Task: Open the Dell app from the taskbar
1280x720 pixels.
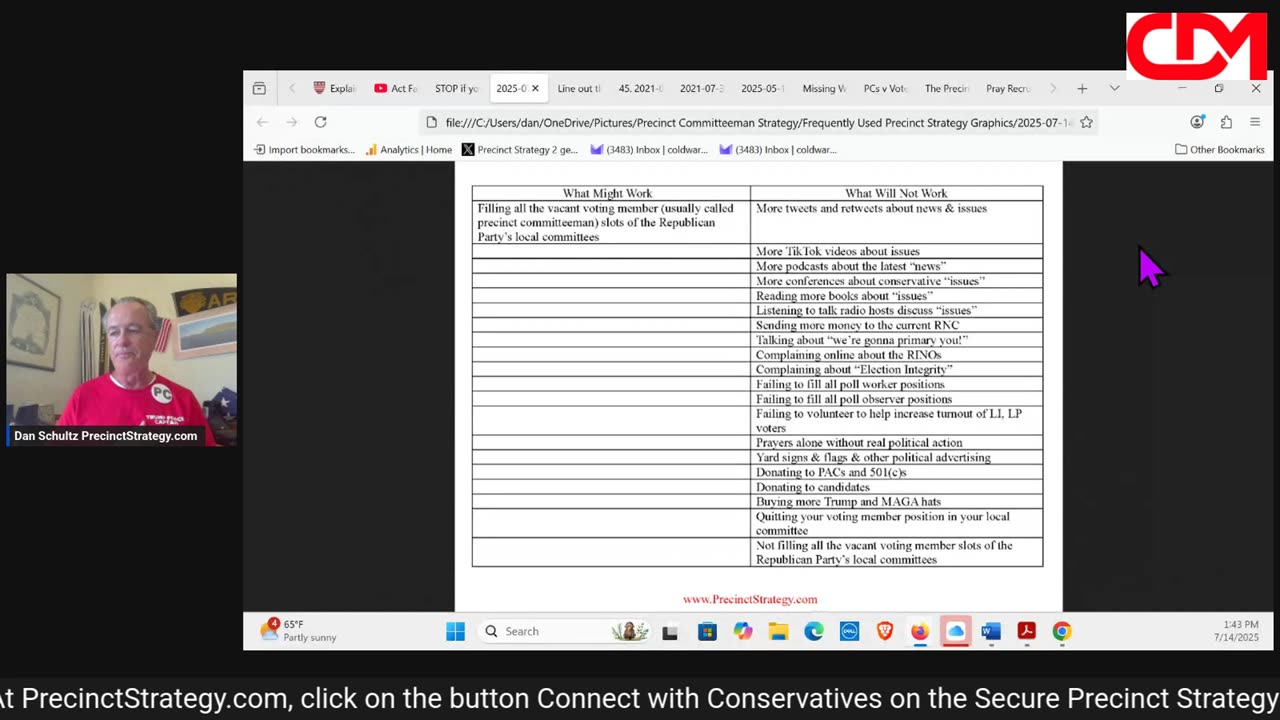Action: point(849,631)
